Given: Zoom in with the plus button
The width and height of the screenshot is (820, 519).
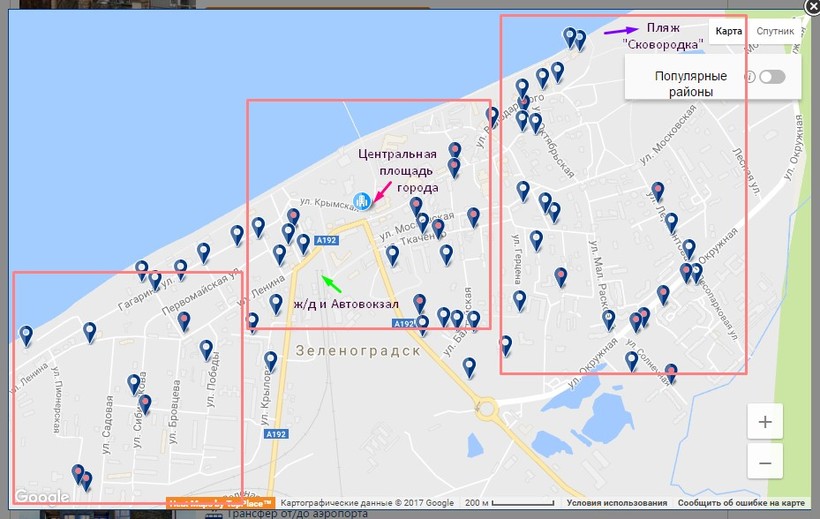Looking at the screenshot, I should click(x=765, y=422).
